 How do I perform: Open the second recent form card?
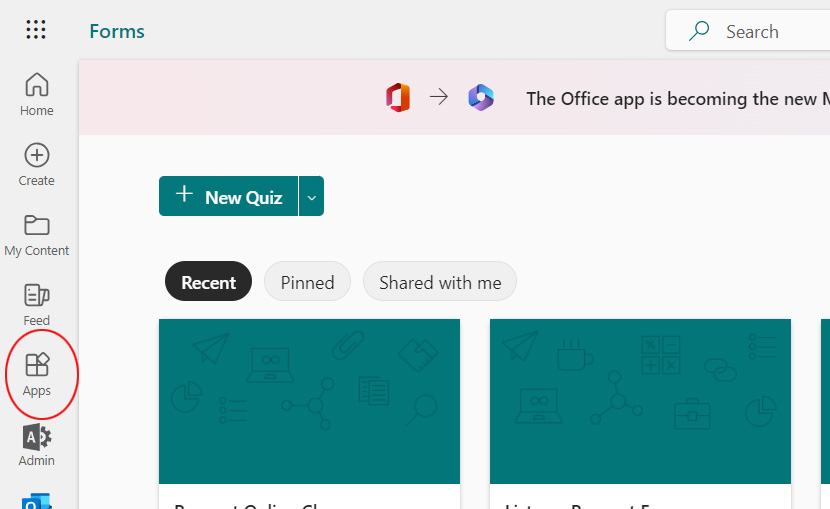[640, 410]
